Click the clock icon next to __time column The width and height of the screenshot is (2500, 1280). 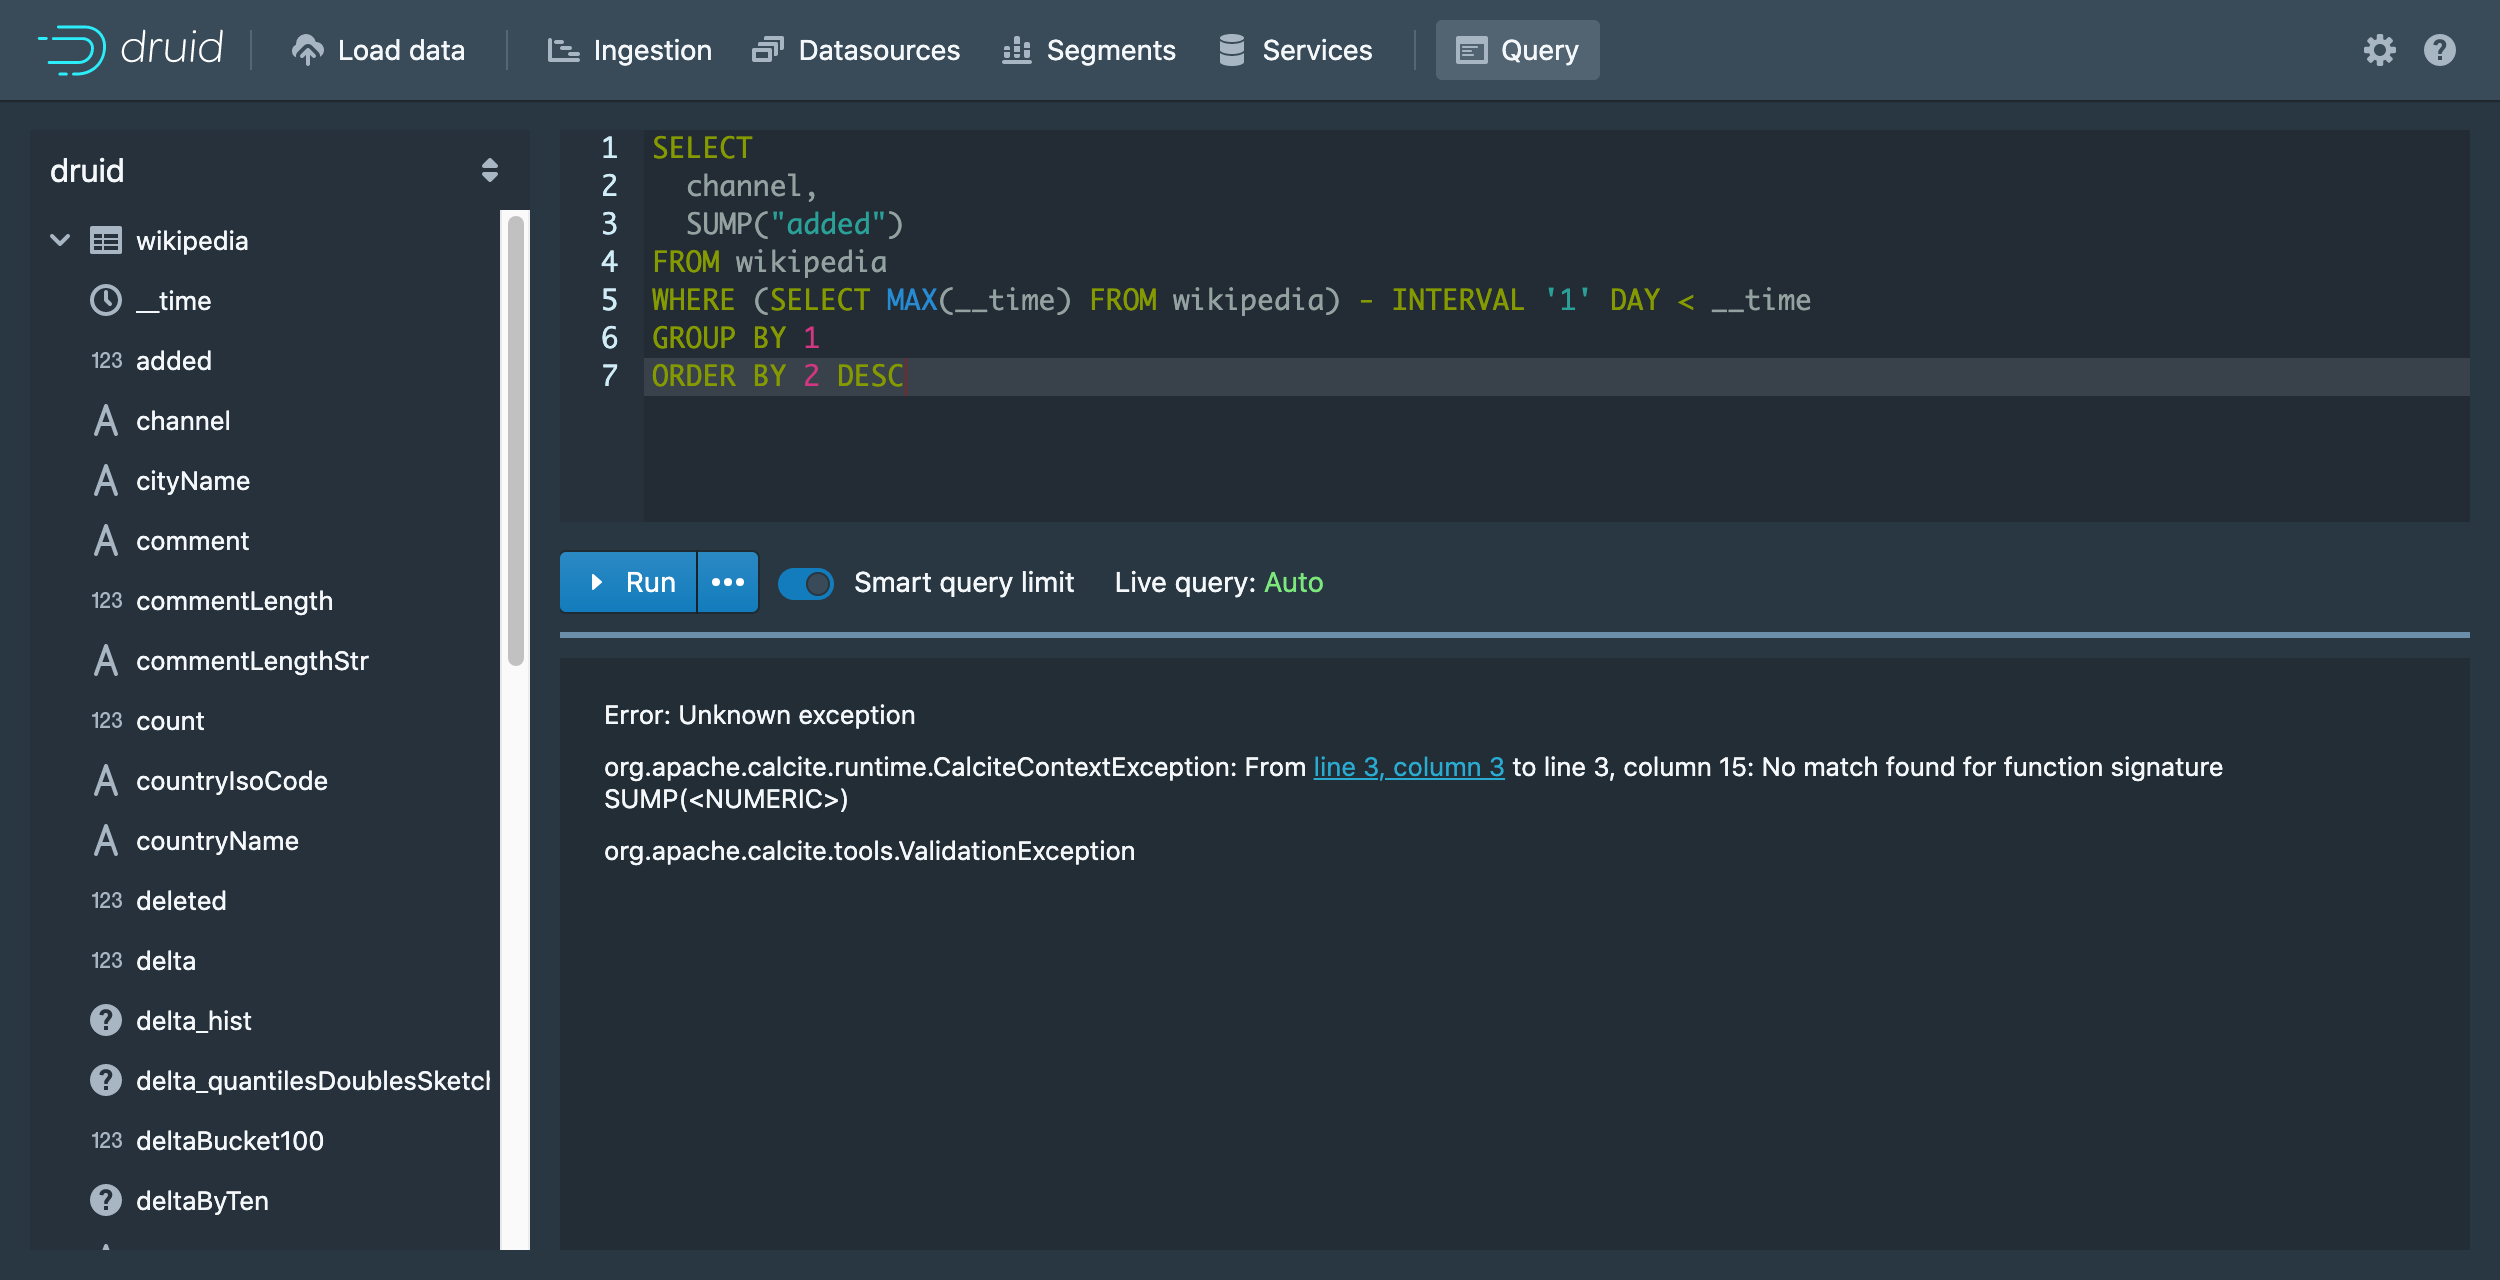[106, 300]
